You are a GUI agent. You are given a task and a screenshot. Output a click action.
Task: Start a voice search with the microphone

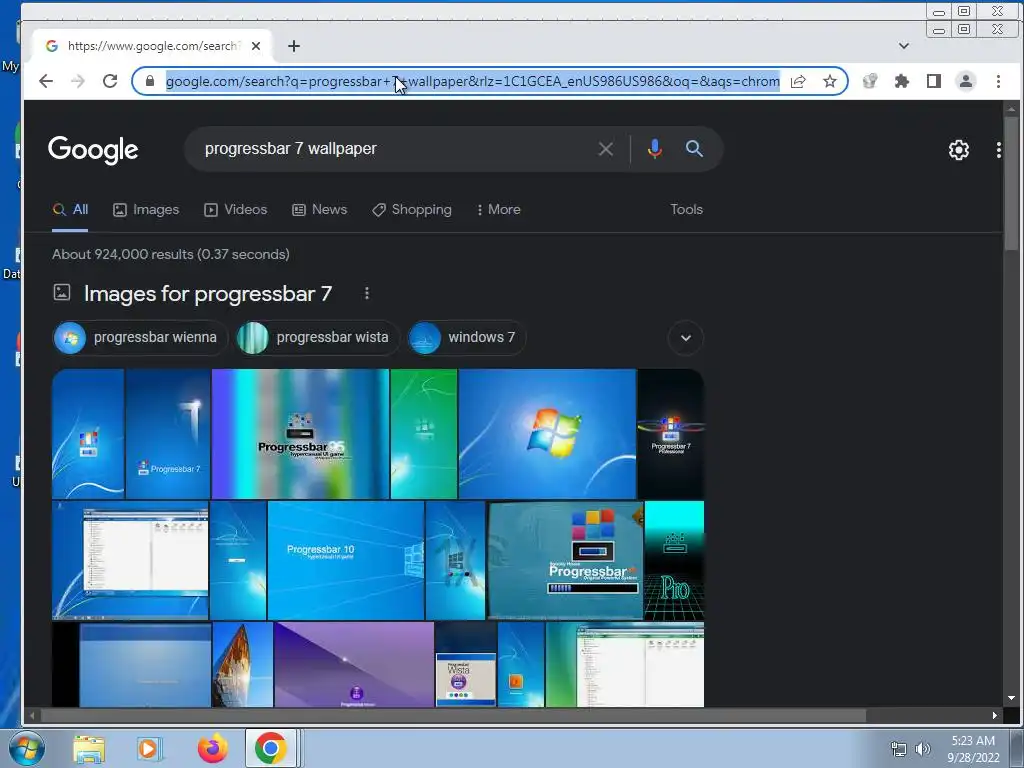[654, 149]
